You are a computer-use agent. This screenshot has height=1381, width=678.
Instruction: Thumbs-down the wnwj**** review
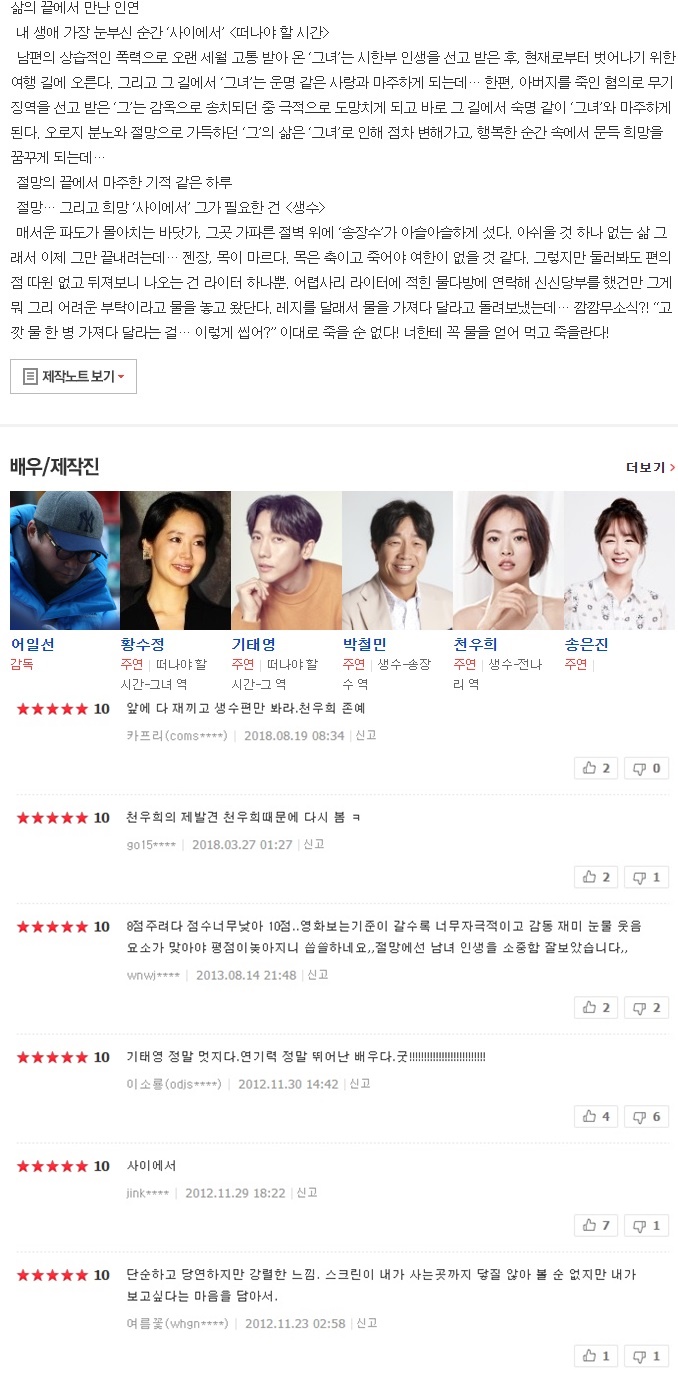pyautogui.click(x=646, y=1007)
